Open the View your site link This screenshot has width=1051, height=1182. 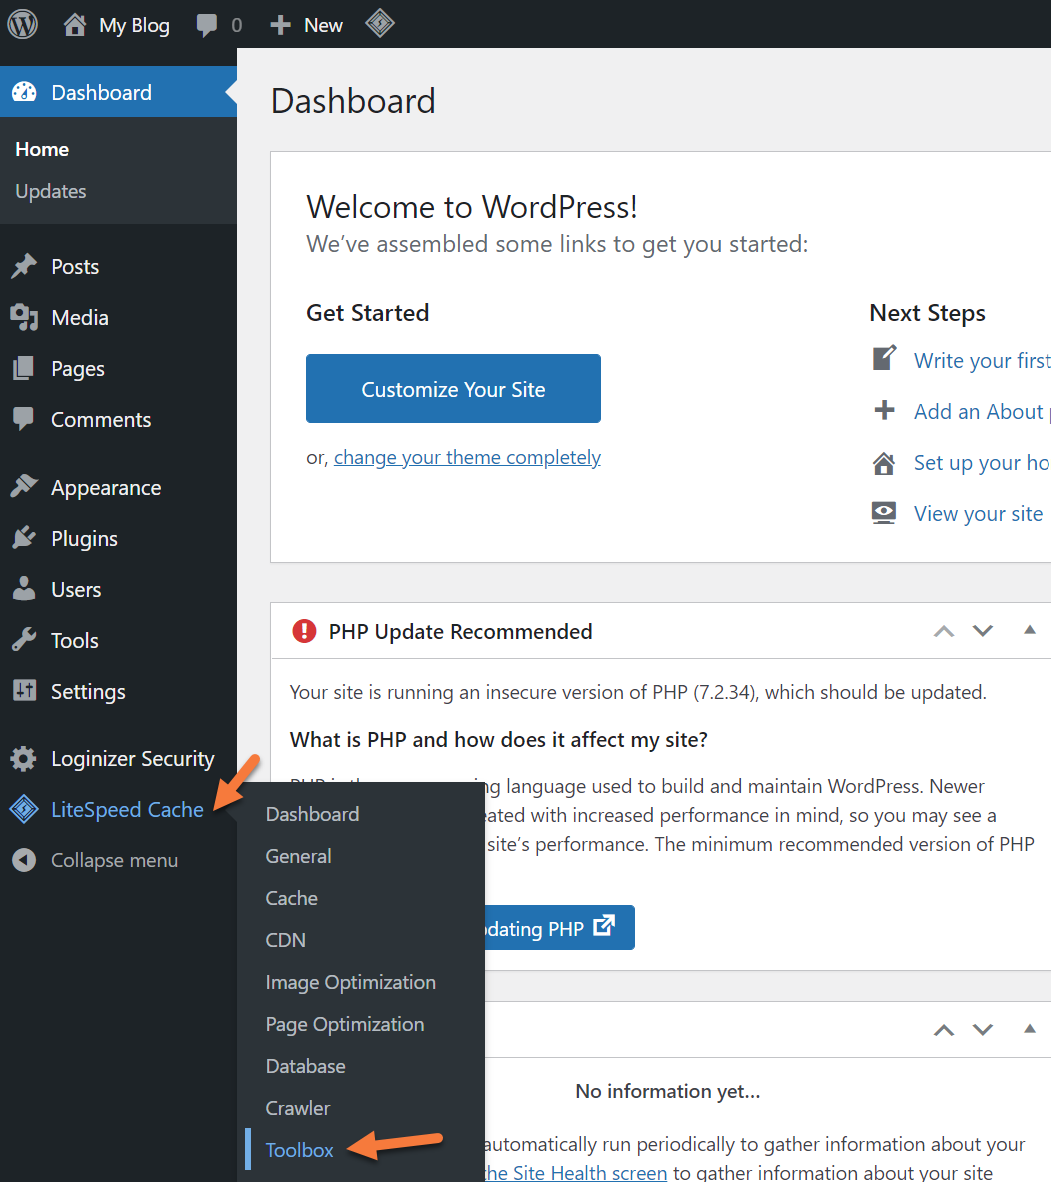[x=977, y=514]
